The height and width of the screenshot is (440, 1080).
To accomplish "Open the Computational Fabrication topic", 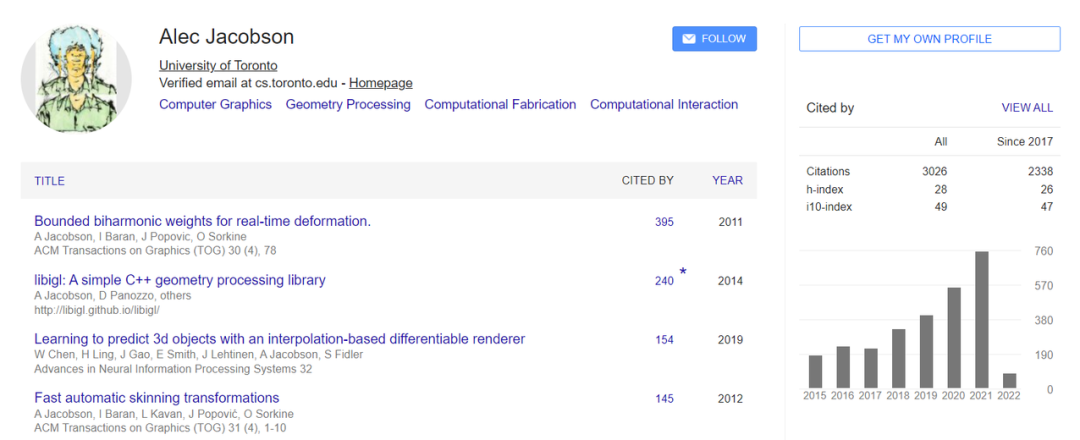I will click(500, 104).
